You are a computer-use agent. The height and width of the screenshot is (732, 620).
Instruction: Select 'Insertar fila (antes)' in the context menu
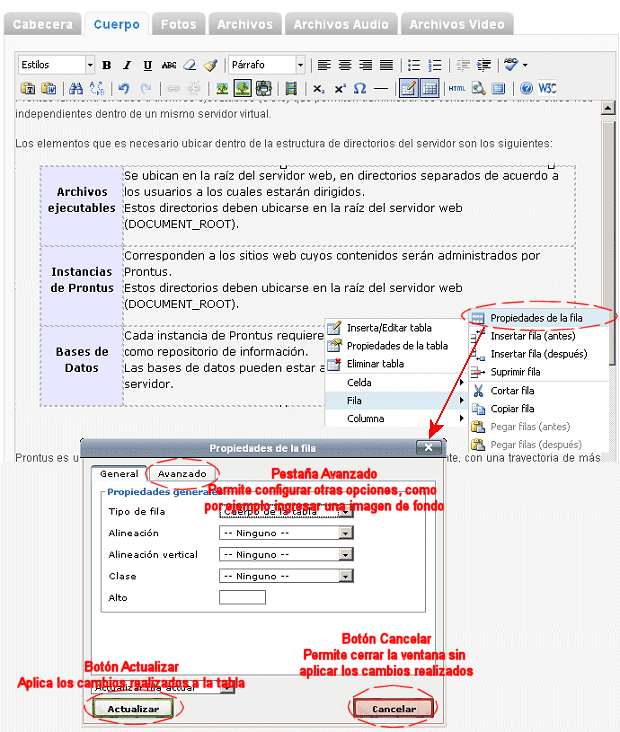(530, 336)
